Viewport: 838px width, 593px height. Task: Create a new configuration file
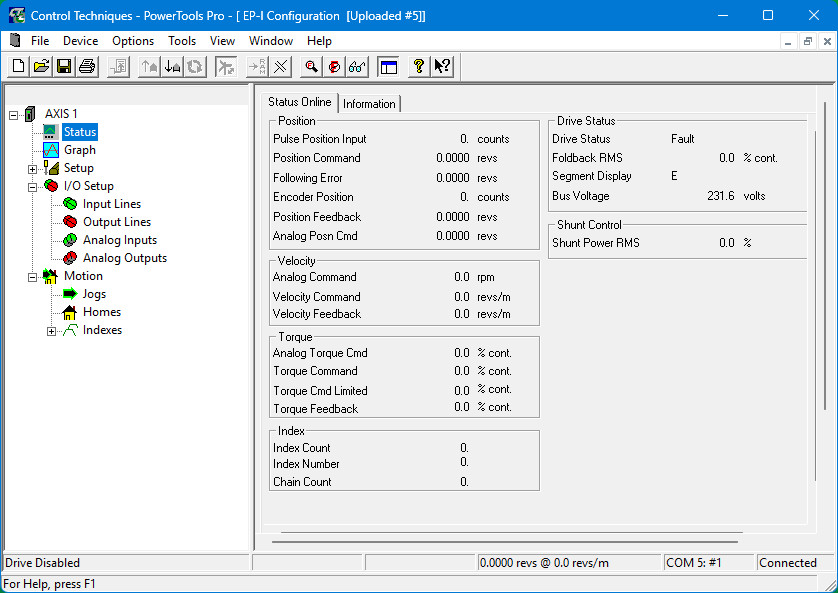[x=18, y=67]
